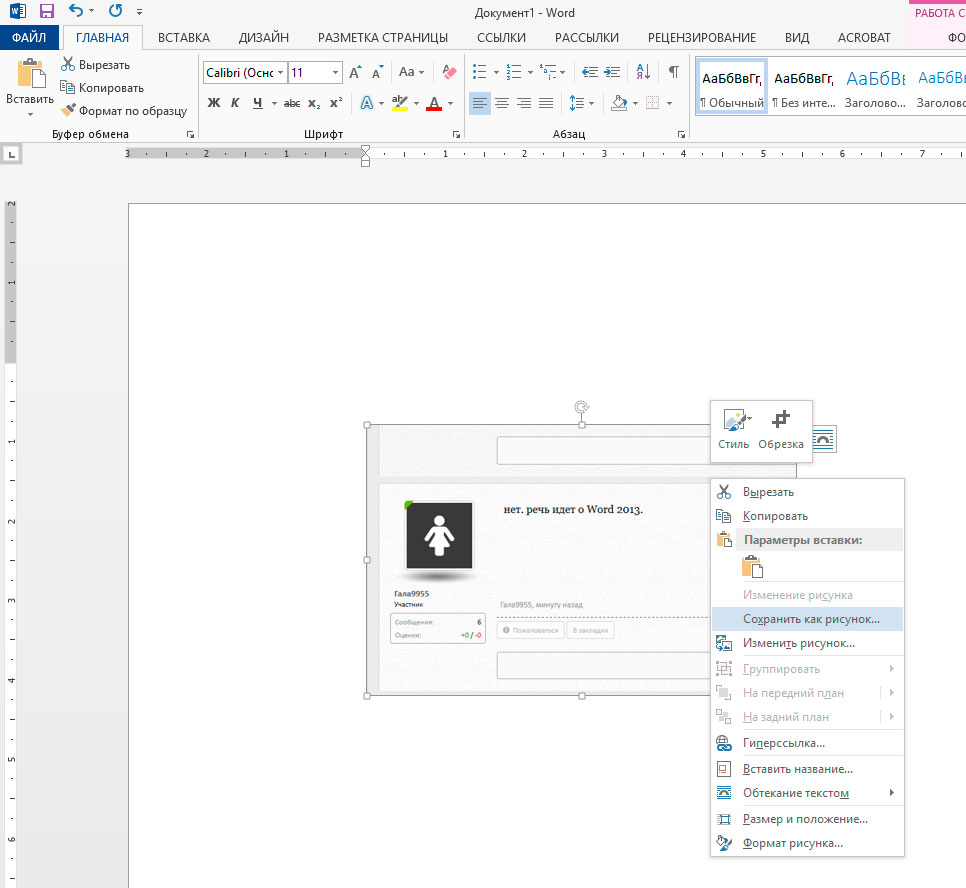
Task: Choose Гиперссылка in context menu
Action: point(807,743)
